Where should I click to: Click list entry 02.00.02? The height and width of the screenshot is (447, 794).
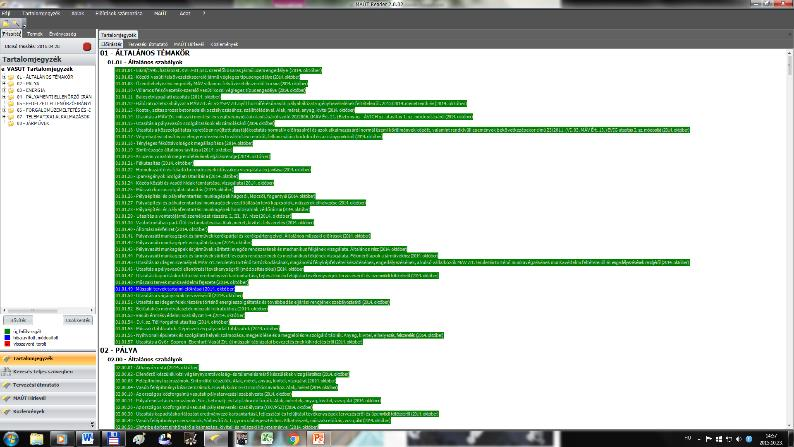click(232, 374)
